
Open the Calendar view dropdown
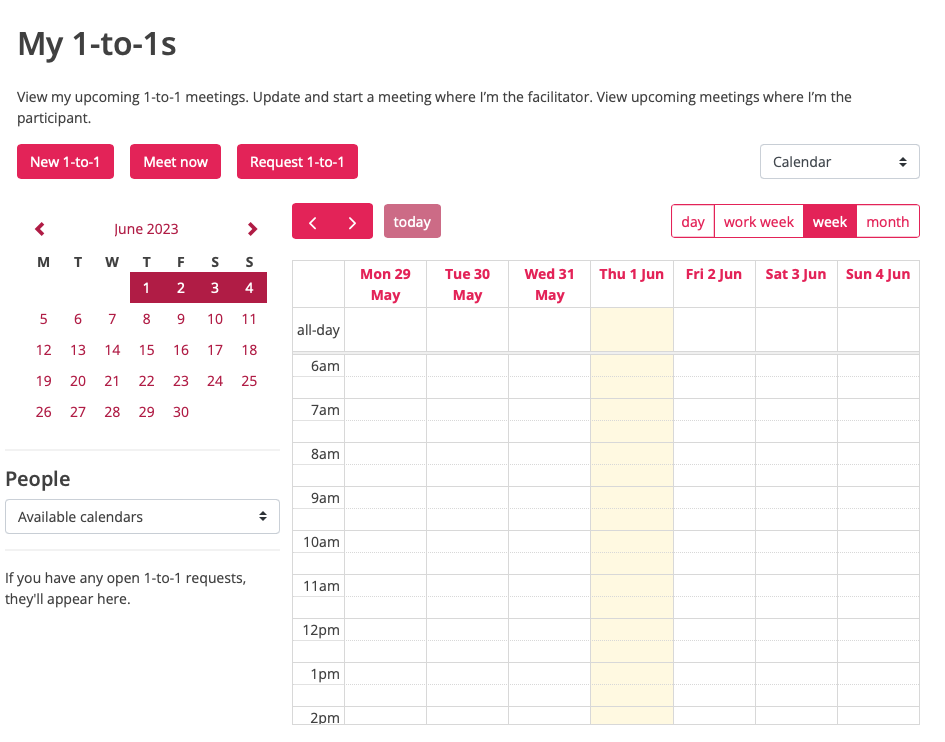[x=839, y=162]
